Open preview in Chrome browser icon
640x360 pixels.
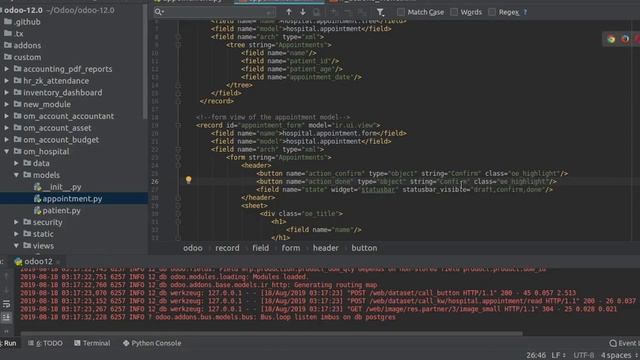611,39
